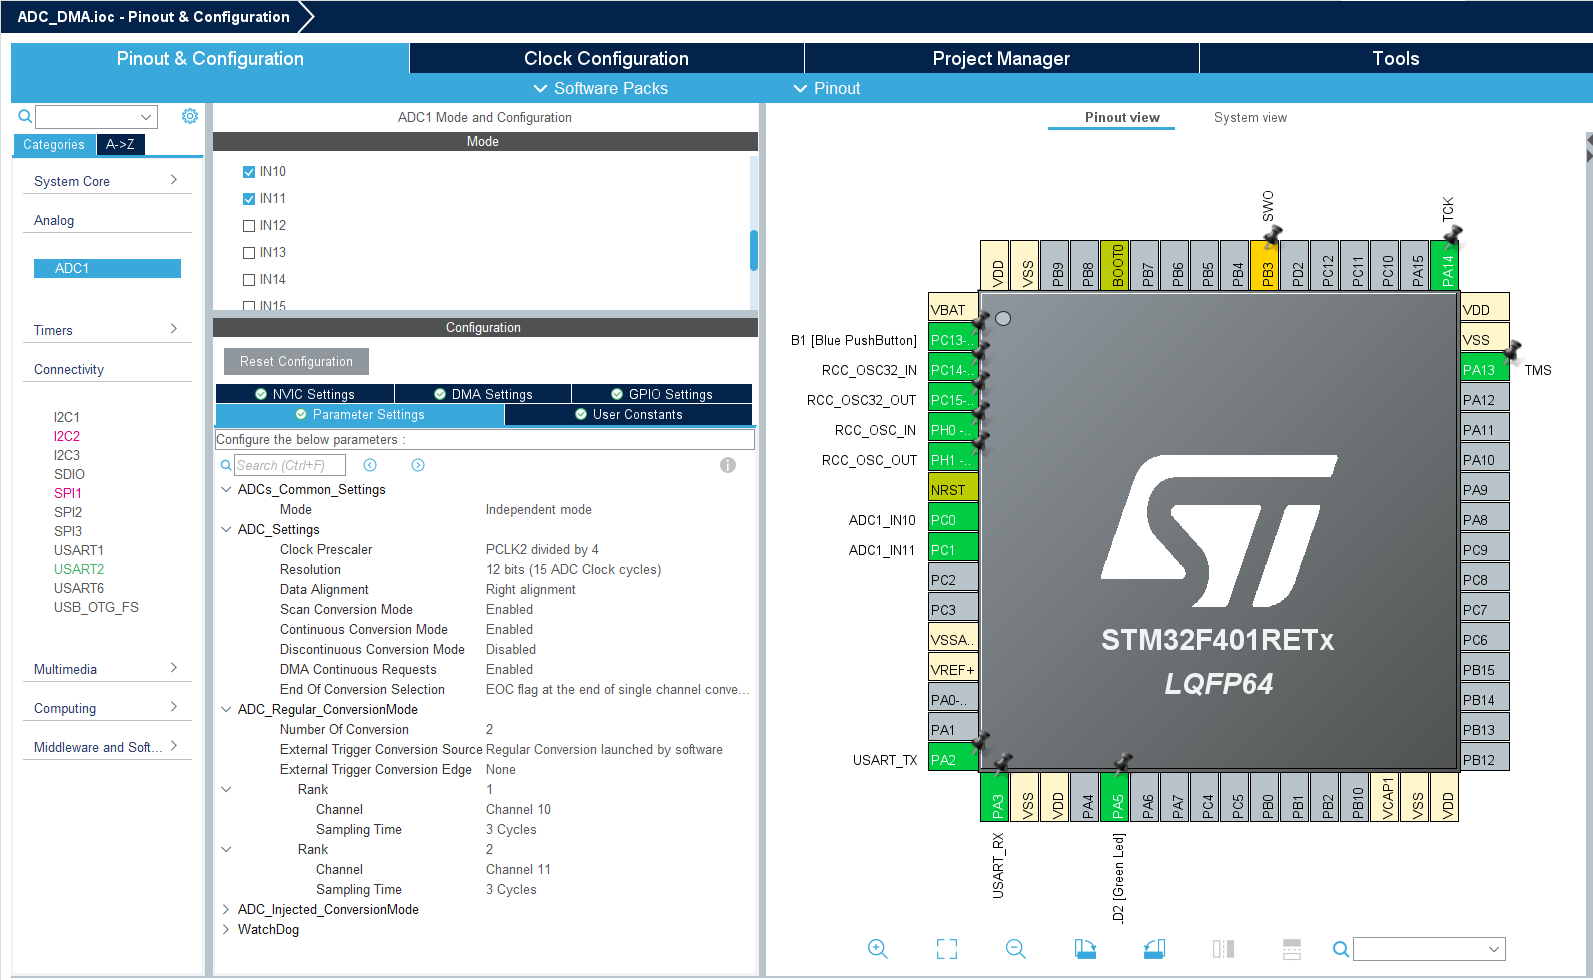
Task: Click the fit-to-screen icon below chip
Action: coord(947,949)
